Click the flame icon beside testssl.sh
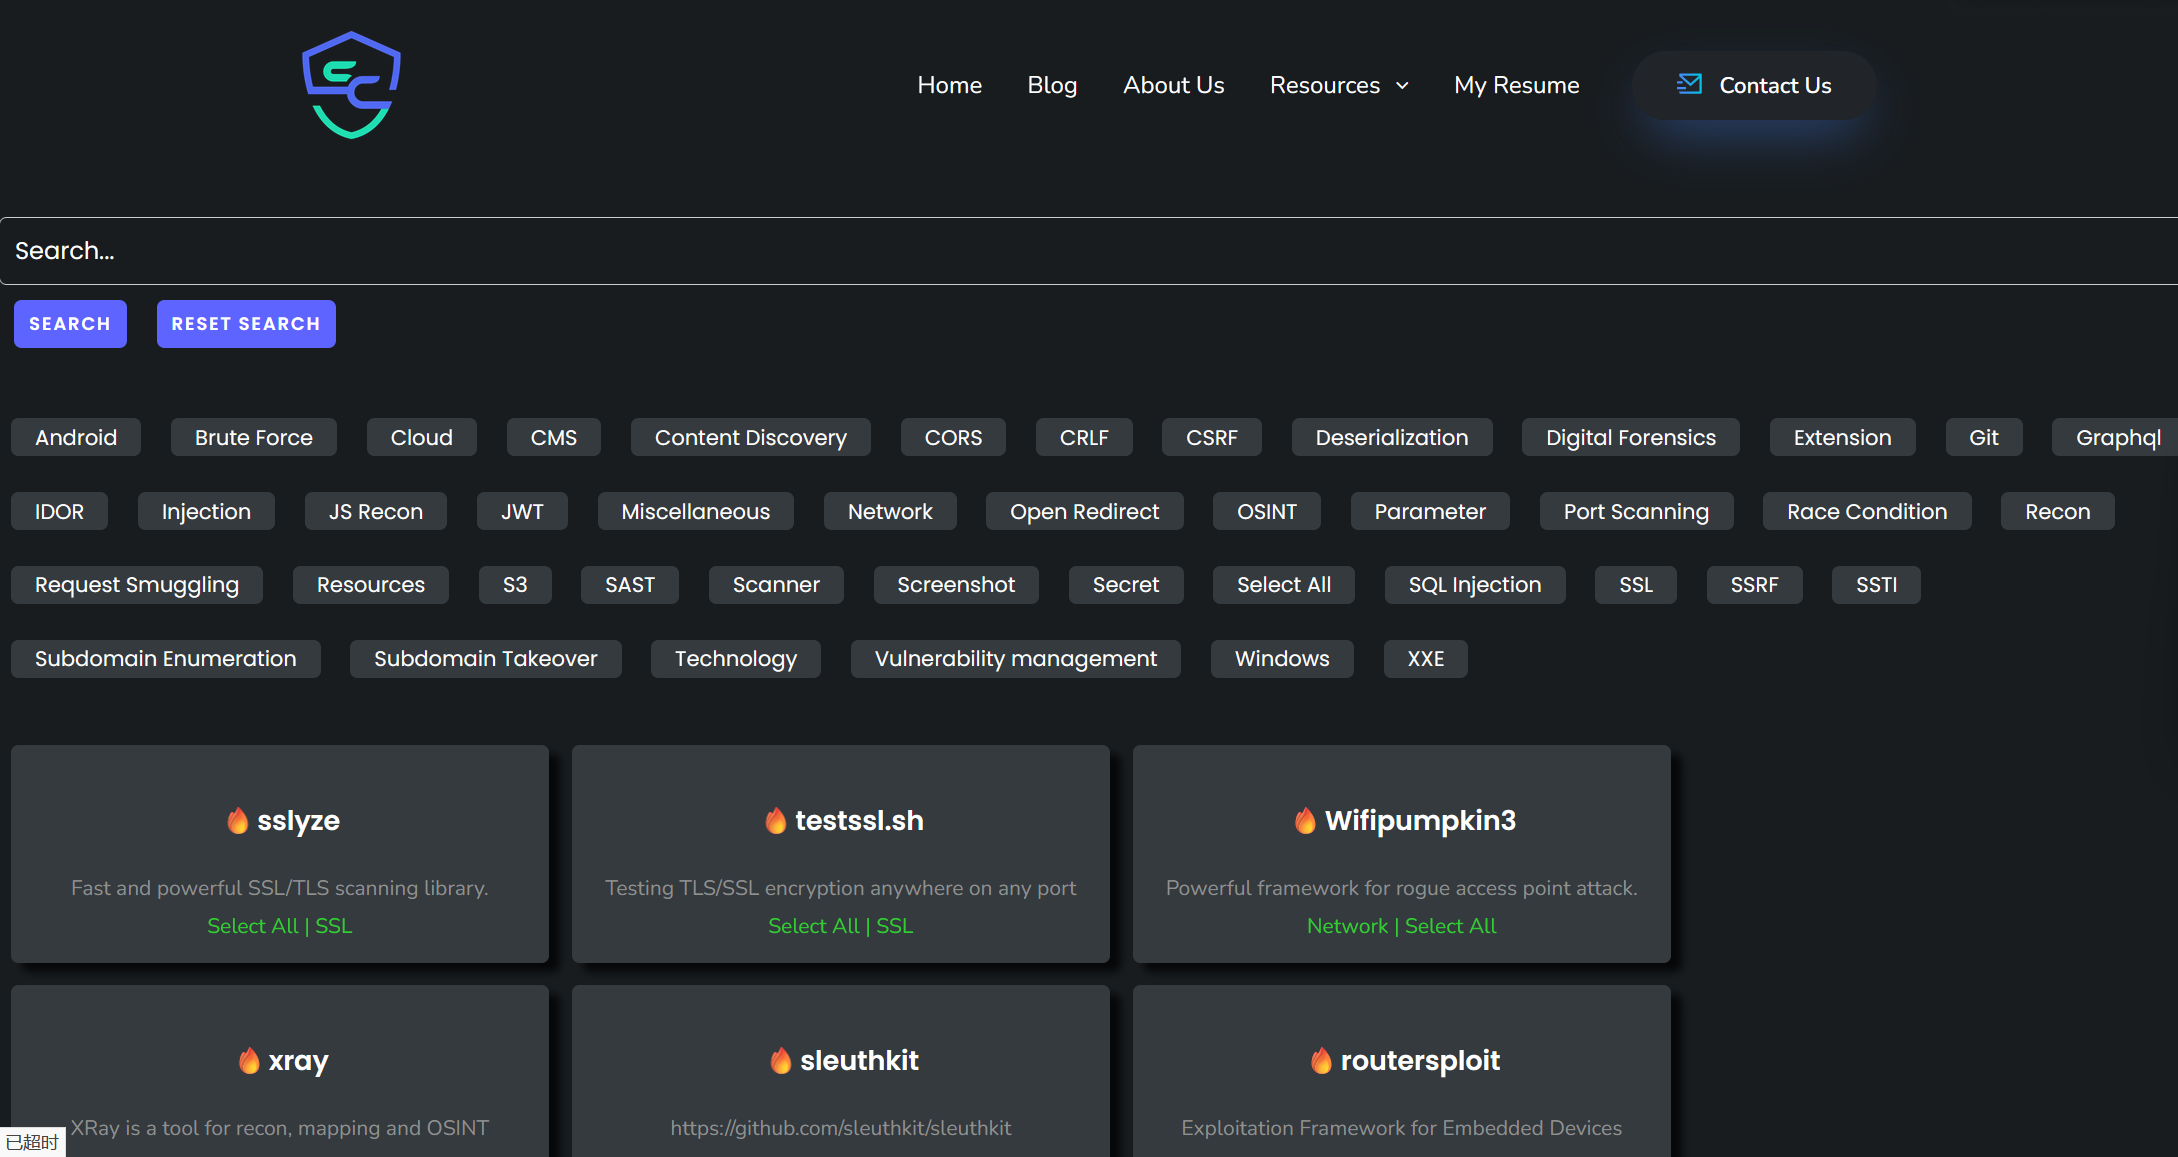2178x1157 pixels. [x=775, y=821]
